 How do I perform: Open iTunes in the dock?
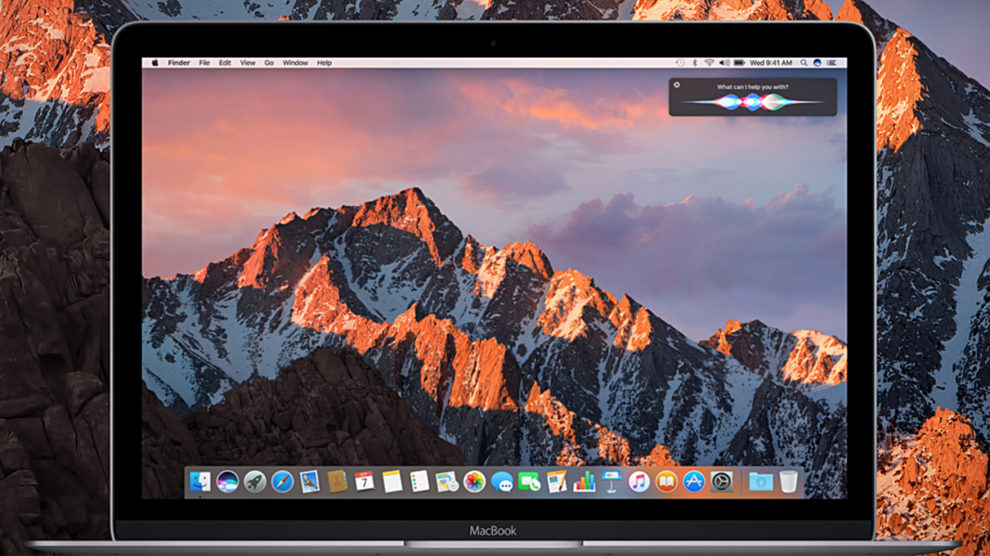point(639,482)
